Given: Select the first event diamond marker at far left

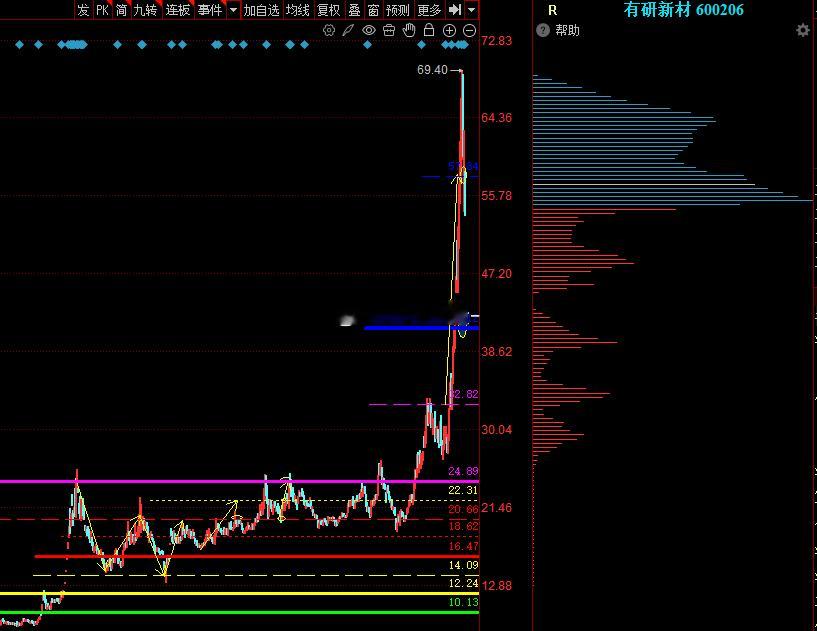Looking at the screenshot, I should click(x=20, y=45).
